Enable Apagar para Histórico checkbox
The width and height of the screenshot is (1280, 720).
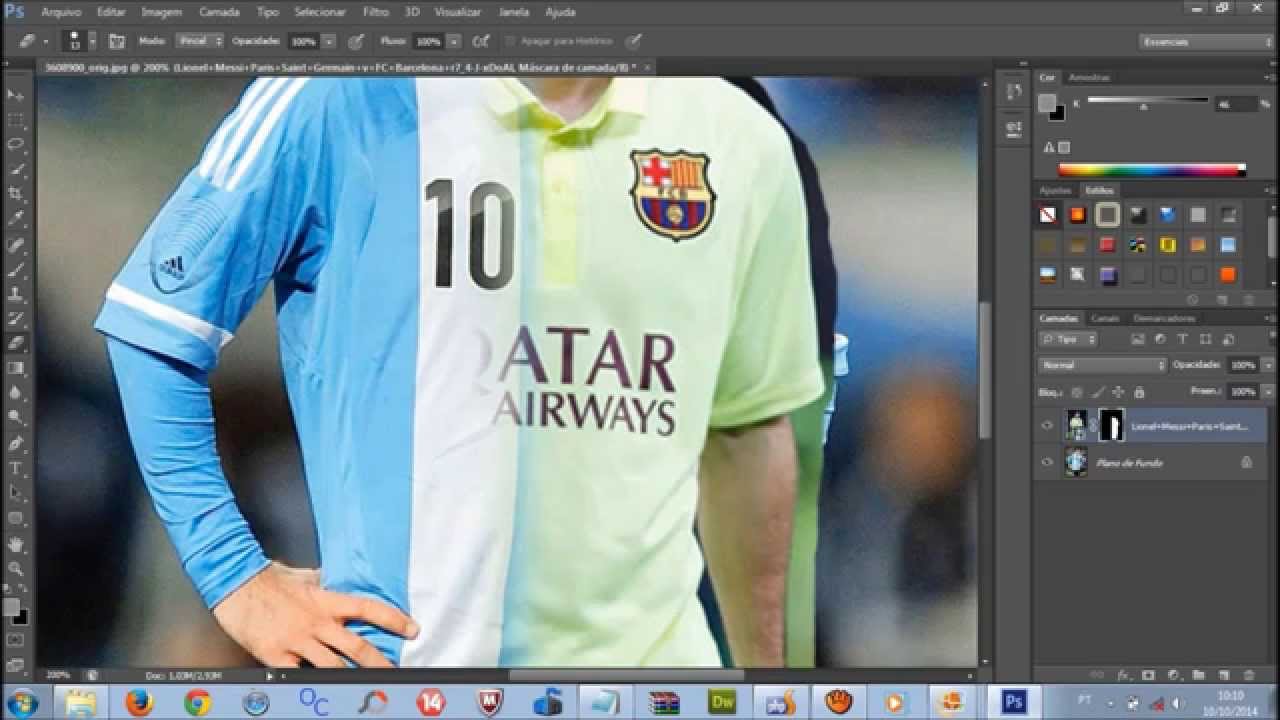tap(510, 42)
